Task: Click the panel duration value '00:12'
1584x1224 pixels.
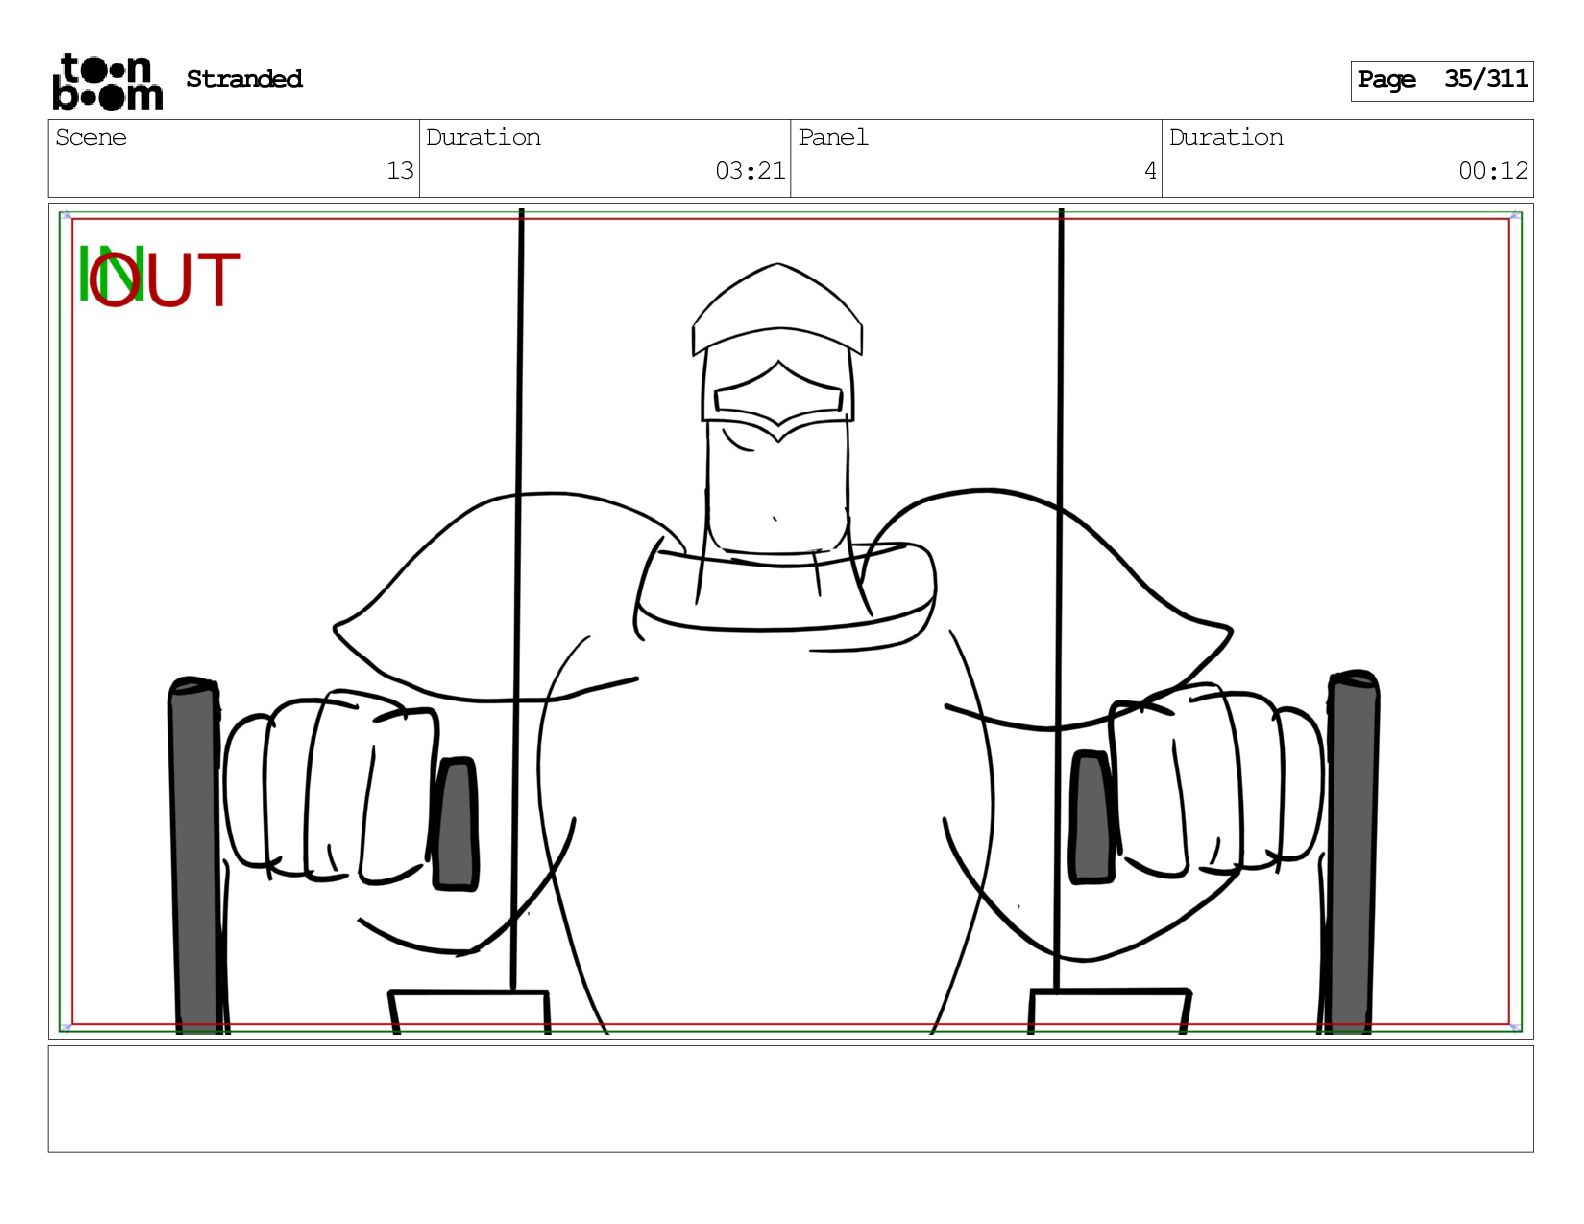Action: pyautogui.click(x=1493, y=171)
